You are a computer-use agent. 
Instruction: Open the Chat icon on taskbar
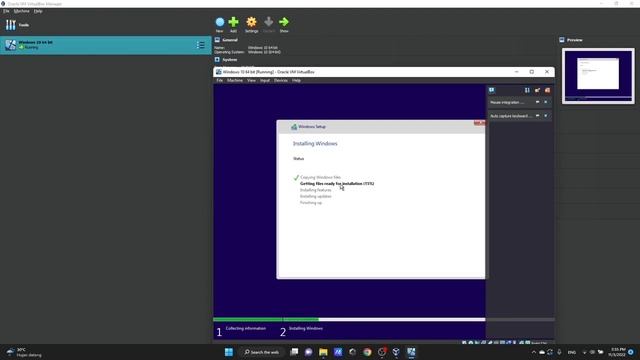[309, 352]
